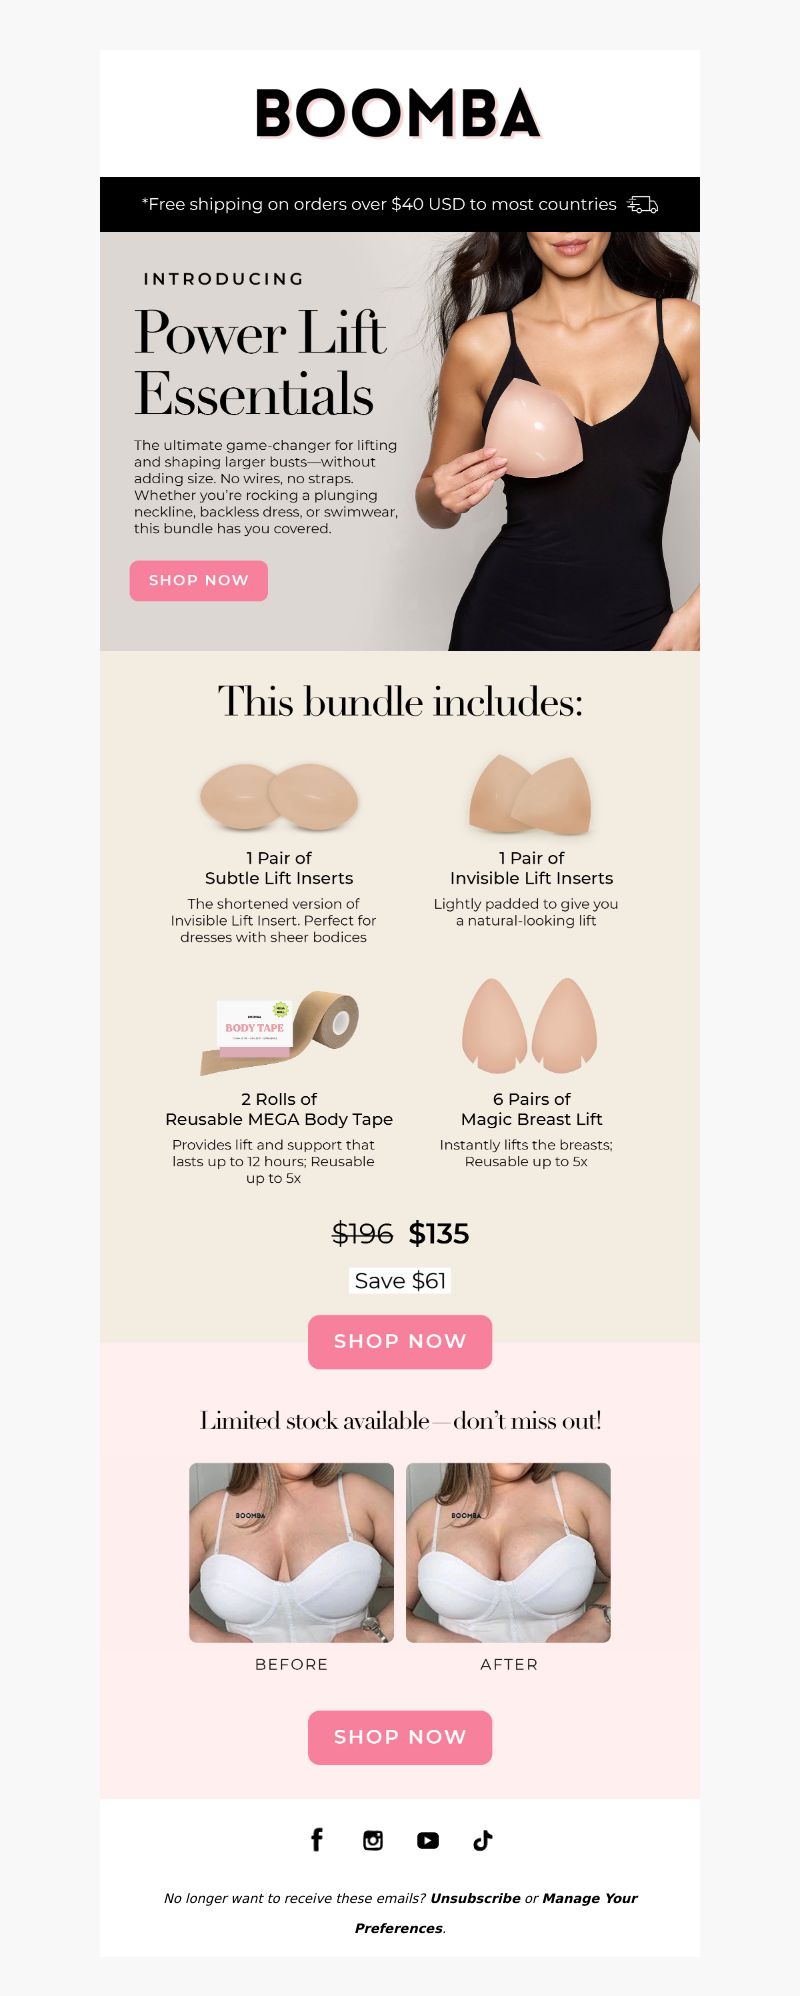The image size is (800, 1996).
Task: Select the Subtle Lift Inserts product image
Action: coord(279,796)
